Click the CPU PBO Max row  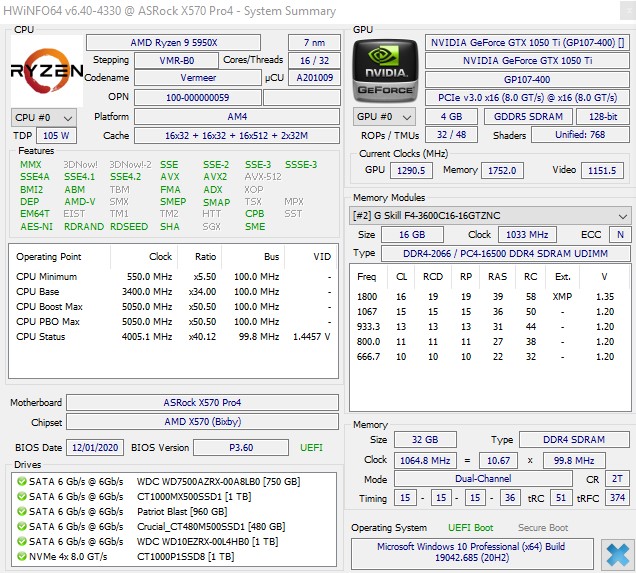[174, 322]
